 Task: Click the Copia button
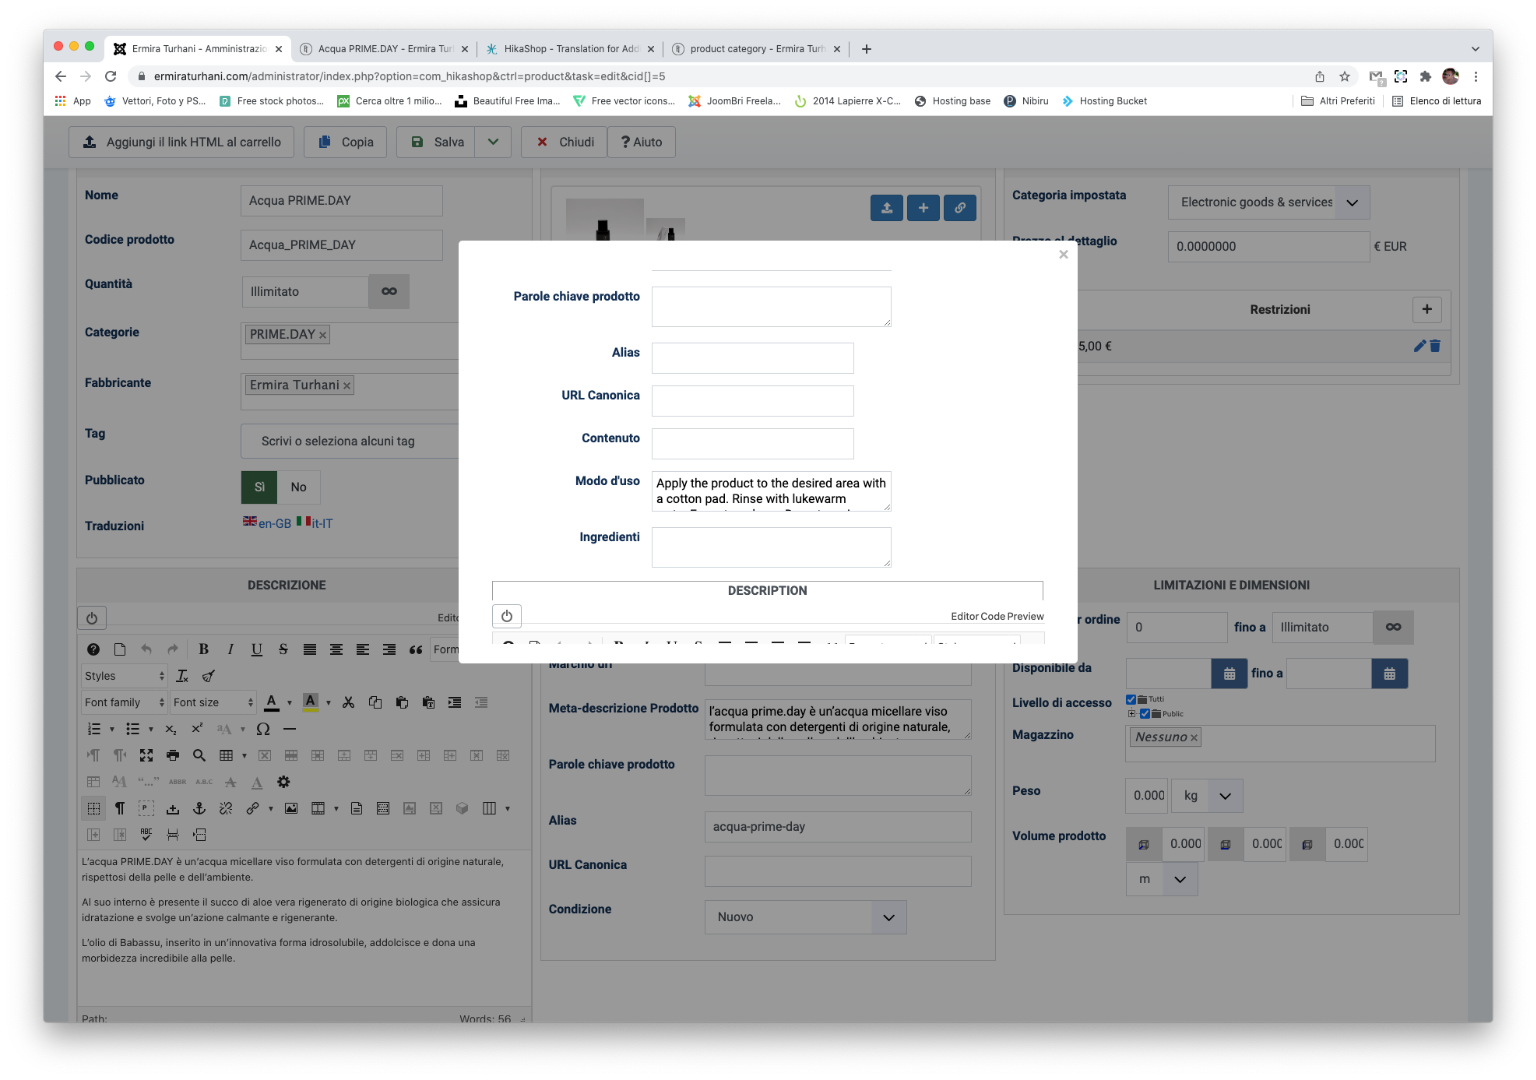346,142
